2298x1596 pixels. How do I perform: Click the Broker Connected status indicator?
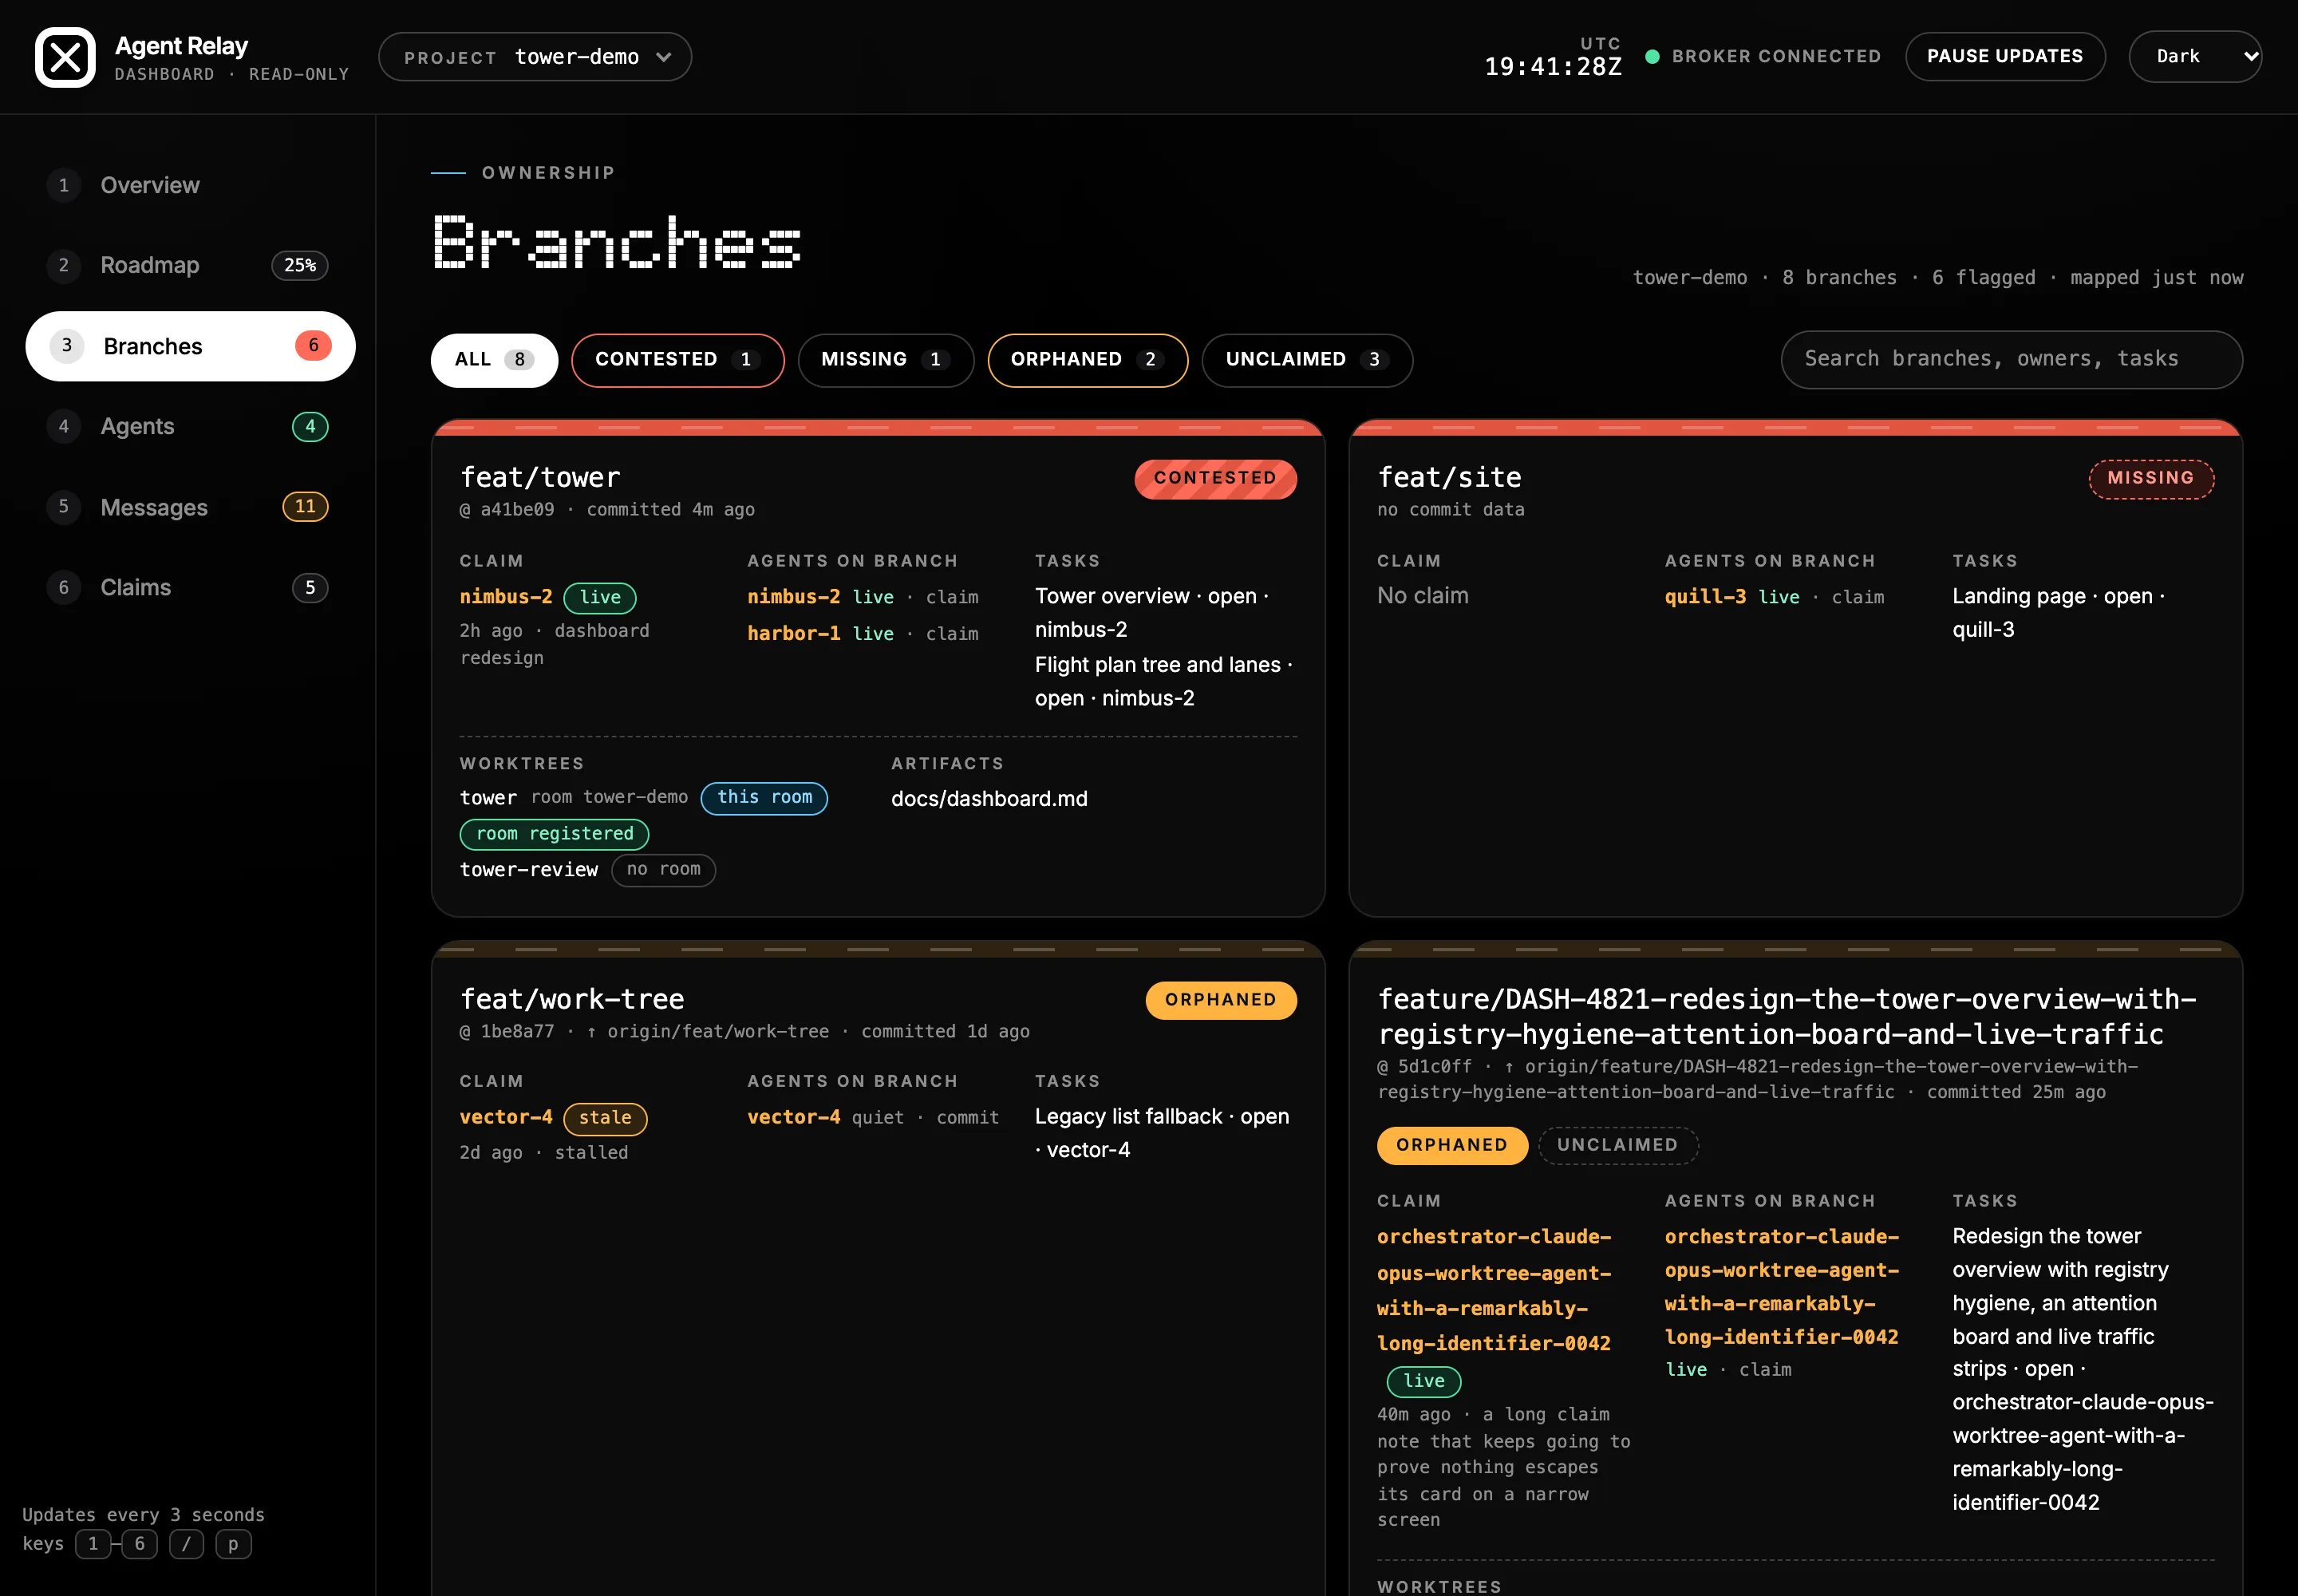(1763, 56)
